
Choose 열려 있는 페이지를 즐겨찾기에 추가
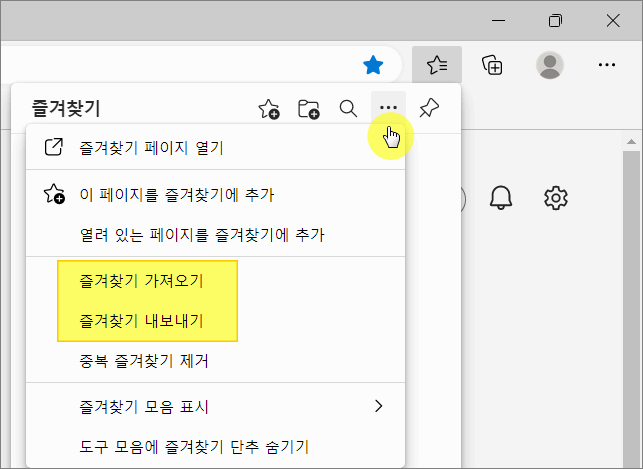[x=215, y=235]
